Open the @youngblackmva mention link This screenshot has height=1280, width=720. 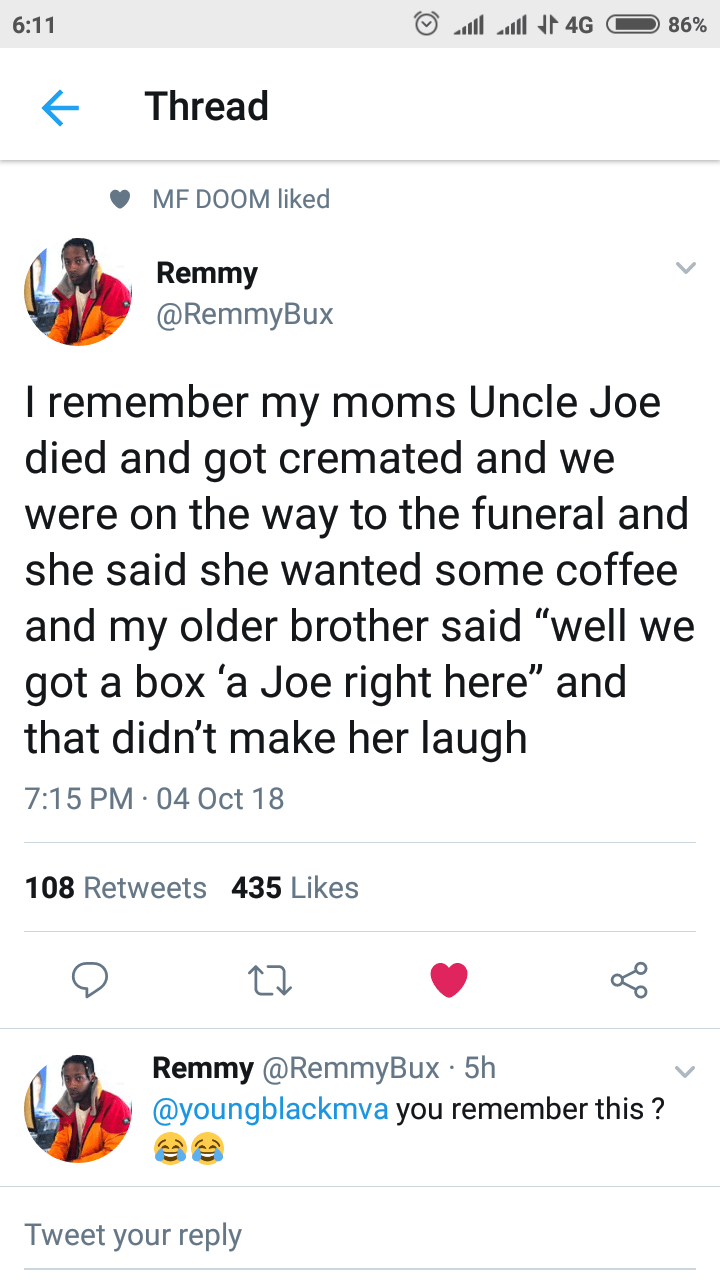coord(269,1109)
